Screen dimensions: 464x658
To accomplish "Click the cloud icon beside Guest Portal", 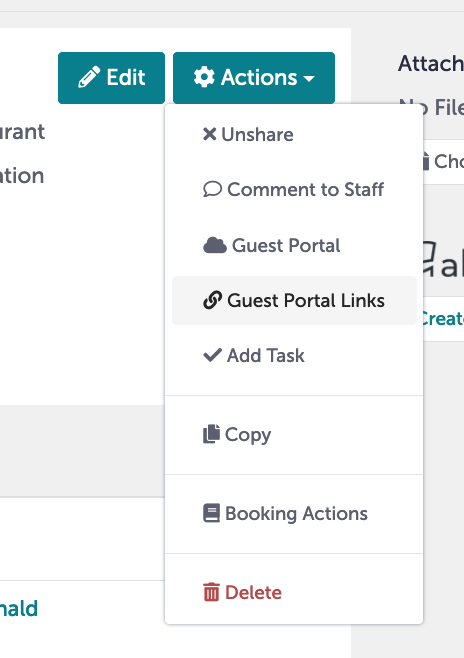I will (x=215, y=245).
